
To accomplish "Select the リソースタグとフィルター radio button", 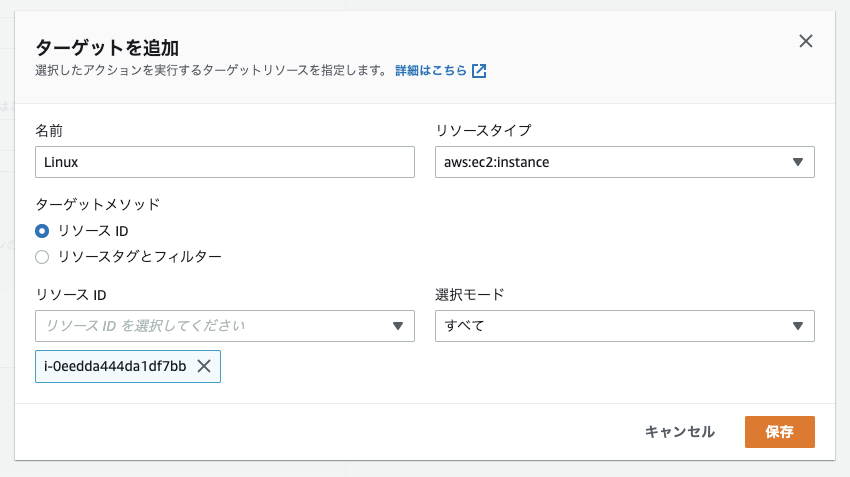I will tap(42, 257).
